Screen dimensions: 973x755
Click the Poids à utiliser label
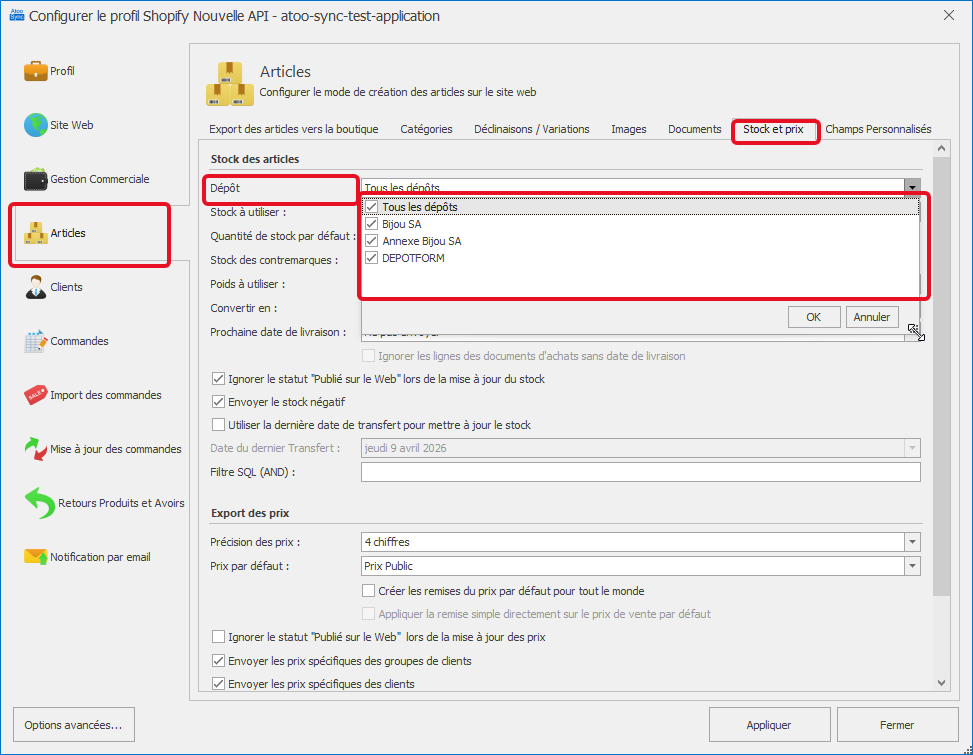[x=248, y=284]
